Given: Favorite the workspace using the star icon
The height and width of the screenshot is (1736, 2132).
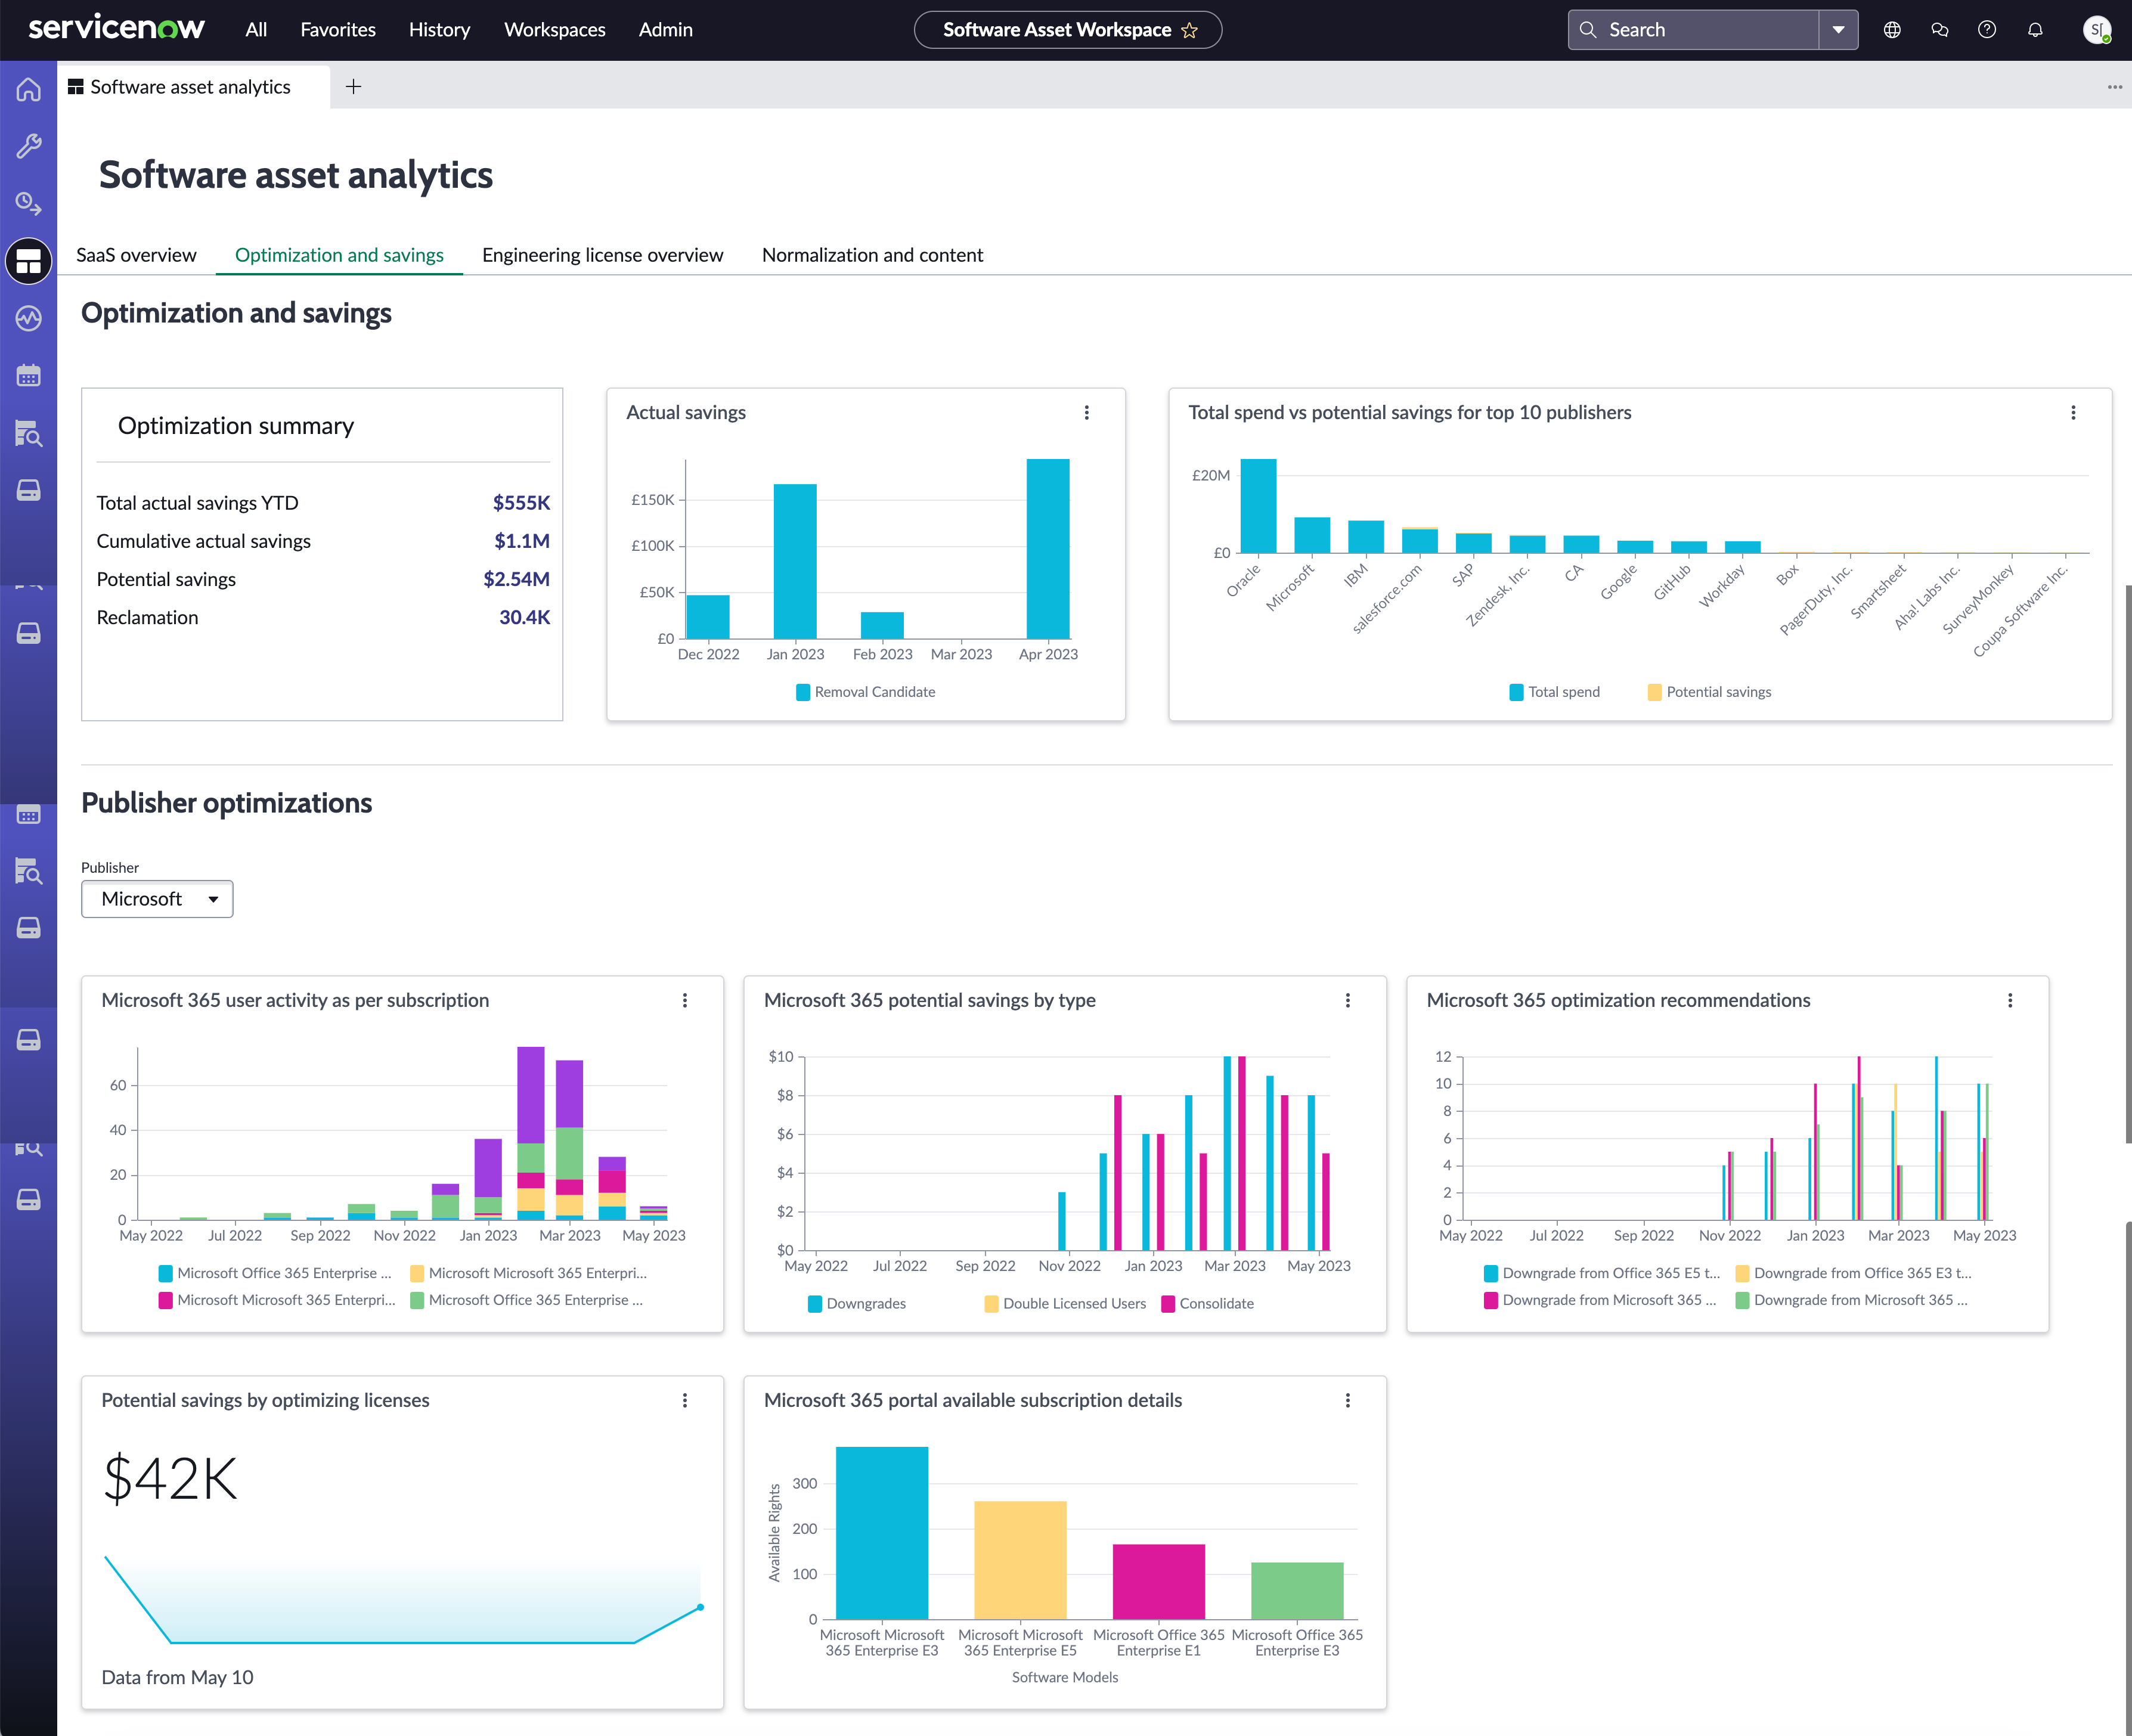Looking at the screenshot, I should click(1189, 30).
